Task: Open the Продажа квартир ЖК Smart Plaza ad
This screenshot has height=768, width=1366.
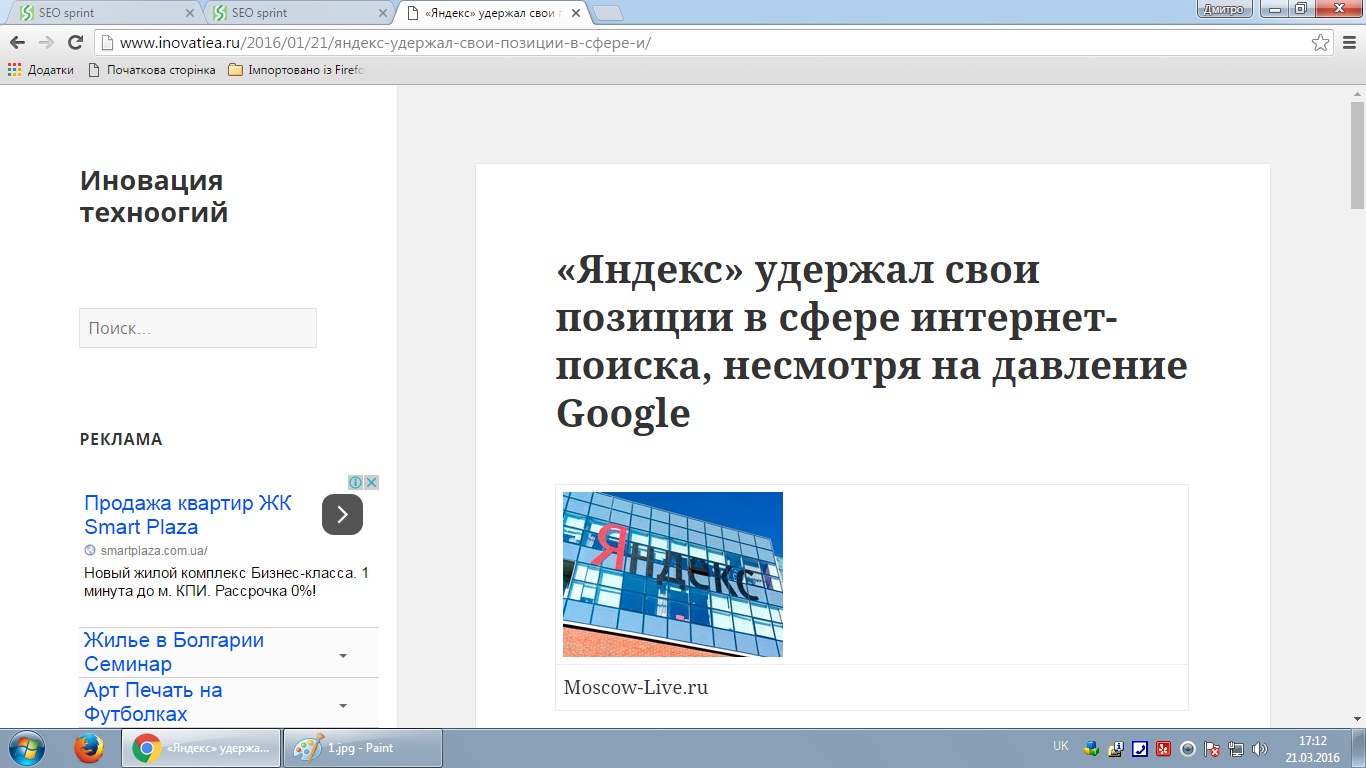Action: [188, 515]
